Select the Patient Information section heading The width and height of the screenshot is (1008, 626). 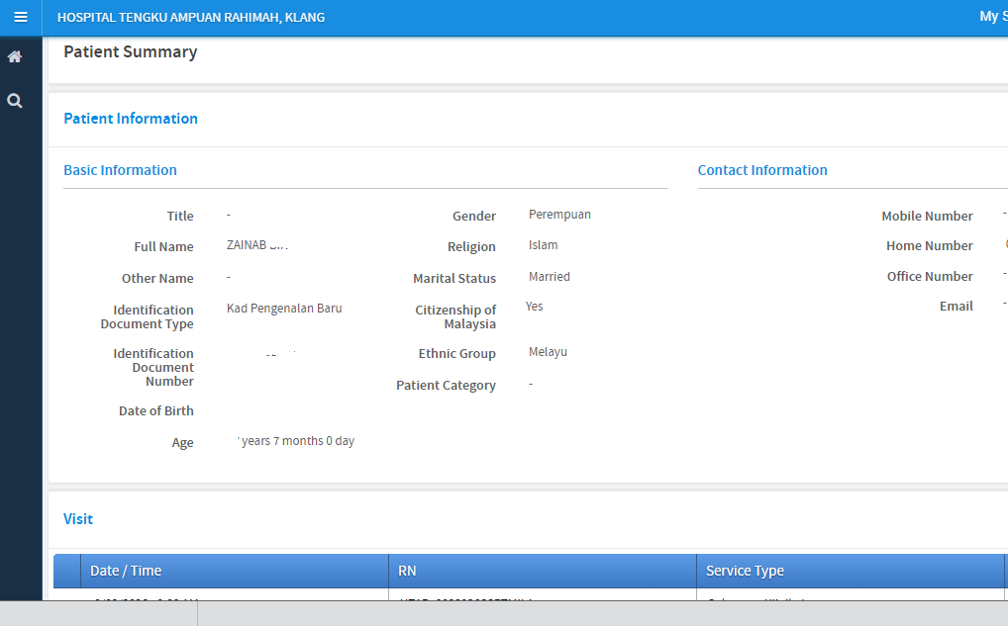[130, 118]
